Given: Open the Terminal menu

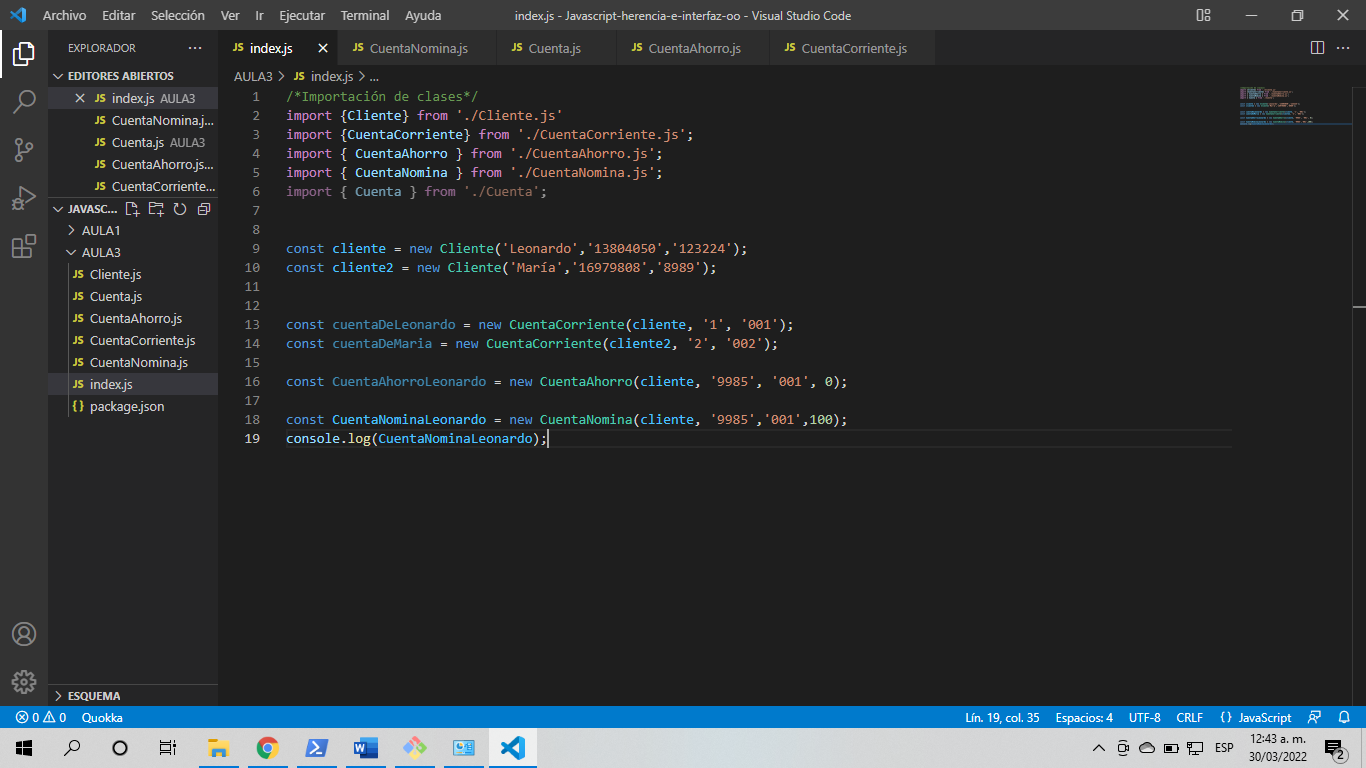Looking at the screenshot, I should coord(365,15).
